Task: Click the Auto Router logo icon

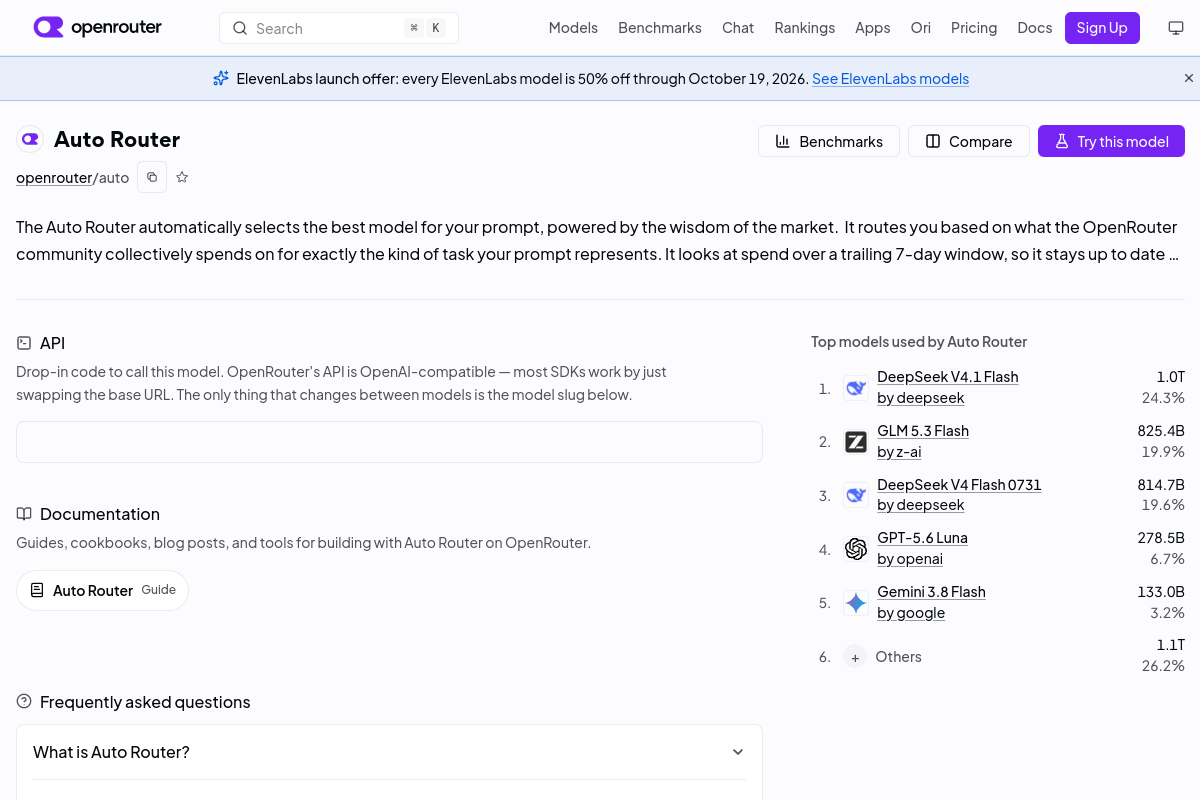Action: point(31,139)
